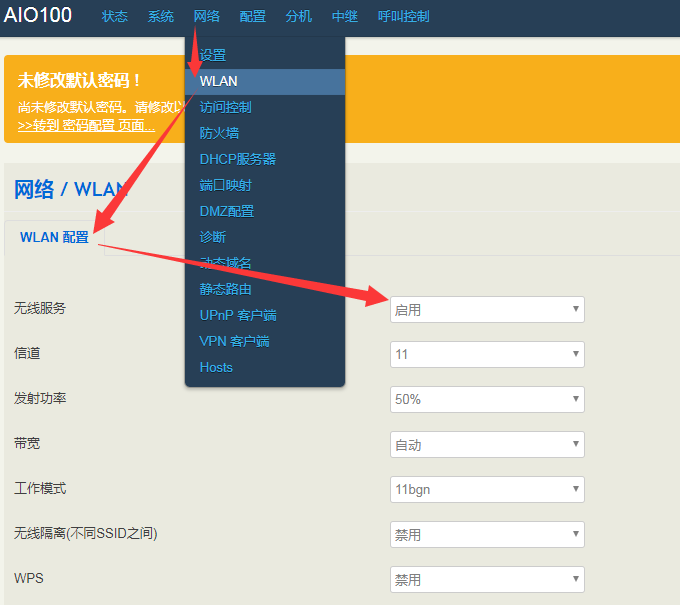Screen dimensions: 680x605
Task: Open the 配置 menu in the top bar
Action: pyautogui.click(x=252, y=16)
